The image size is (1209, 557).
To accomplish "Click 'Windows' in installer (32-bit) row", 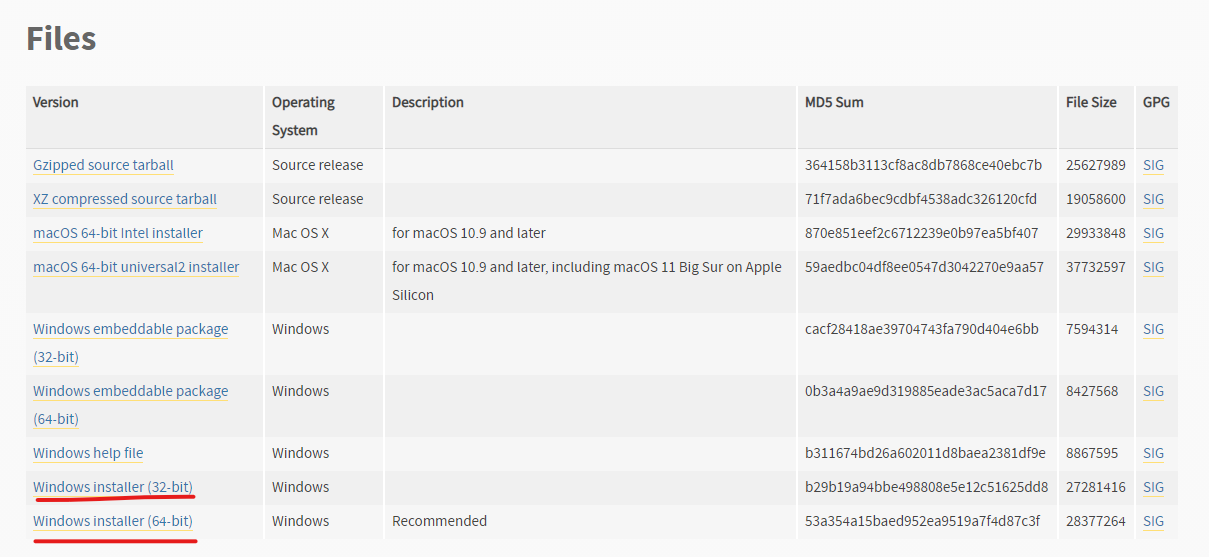I will click(x=300, y=487).
